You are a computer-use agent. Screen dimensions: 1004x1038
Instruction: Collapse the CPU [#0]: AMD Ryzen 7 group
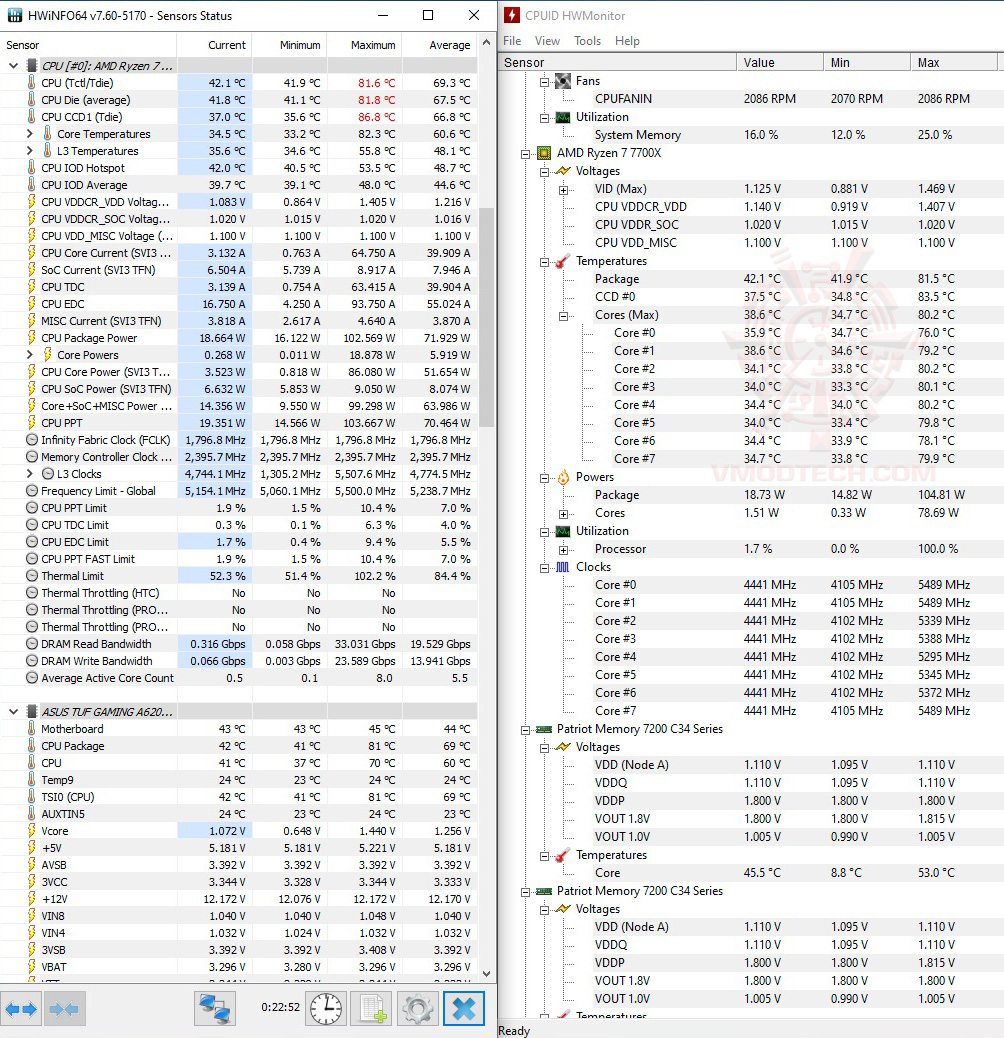tap(13, 66)
